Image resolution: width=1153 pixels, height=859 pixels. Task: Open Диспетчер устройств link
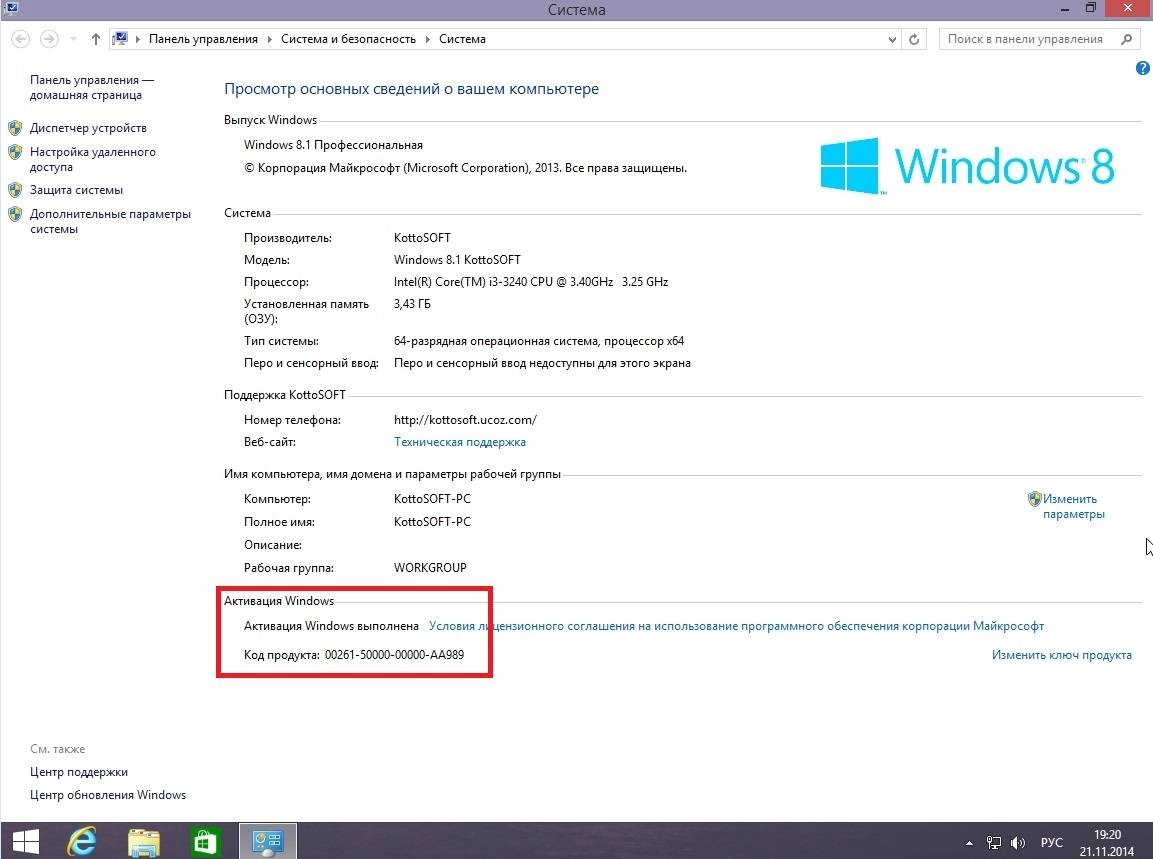(x=88, y=128)
